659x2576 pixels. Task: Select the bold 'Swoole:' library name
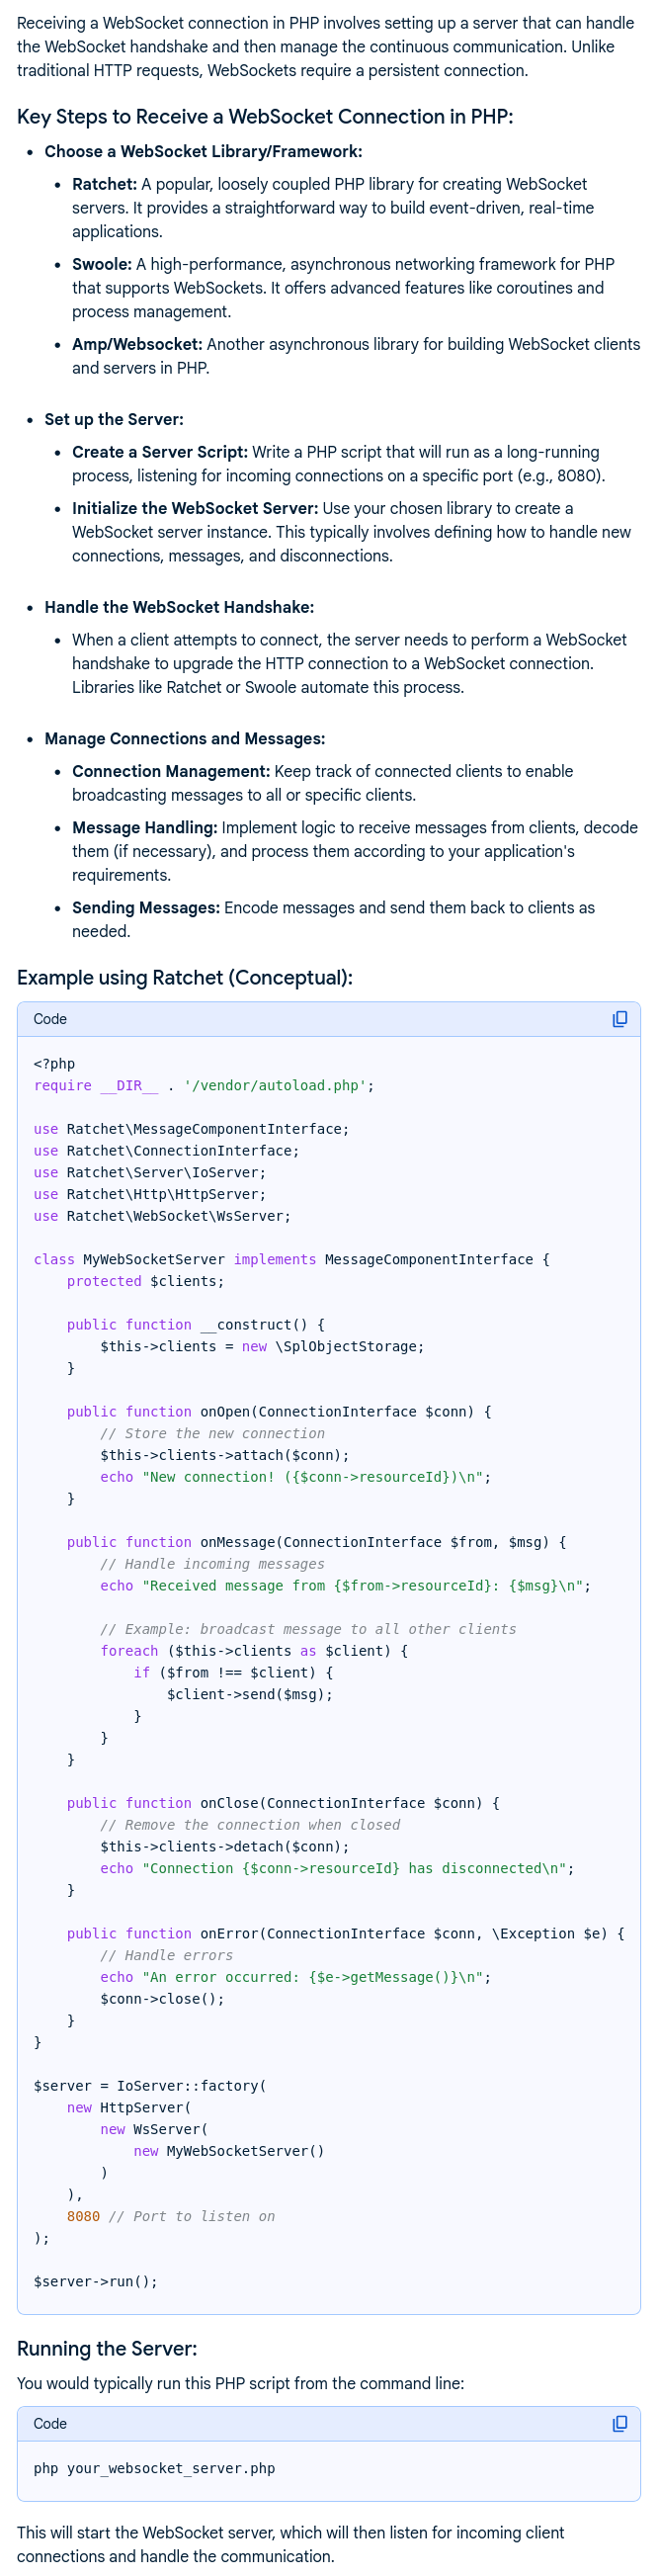[x=102, y=264]
